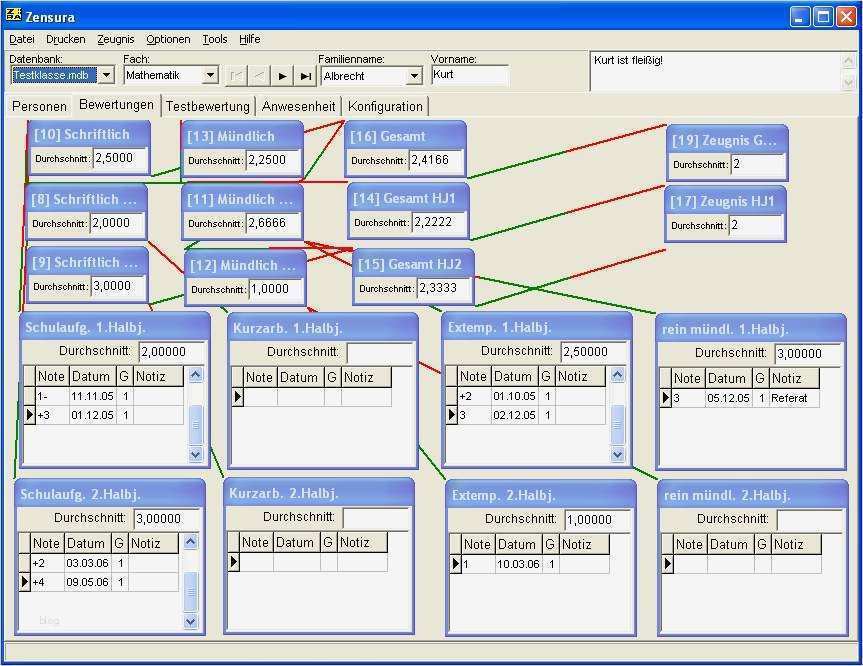The image size is (863, 666).
Task: Click the Note column header in Kurzarb. 2.Halbj.
Action: 256,543
